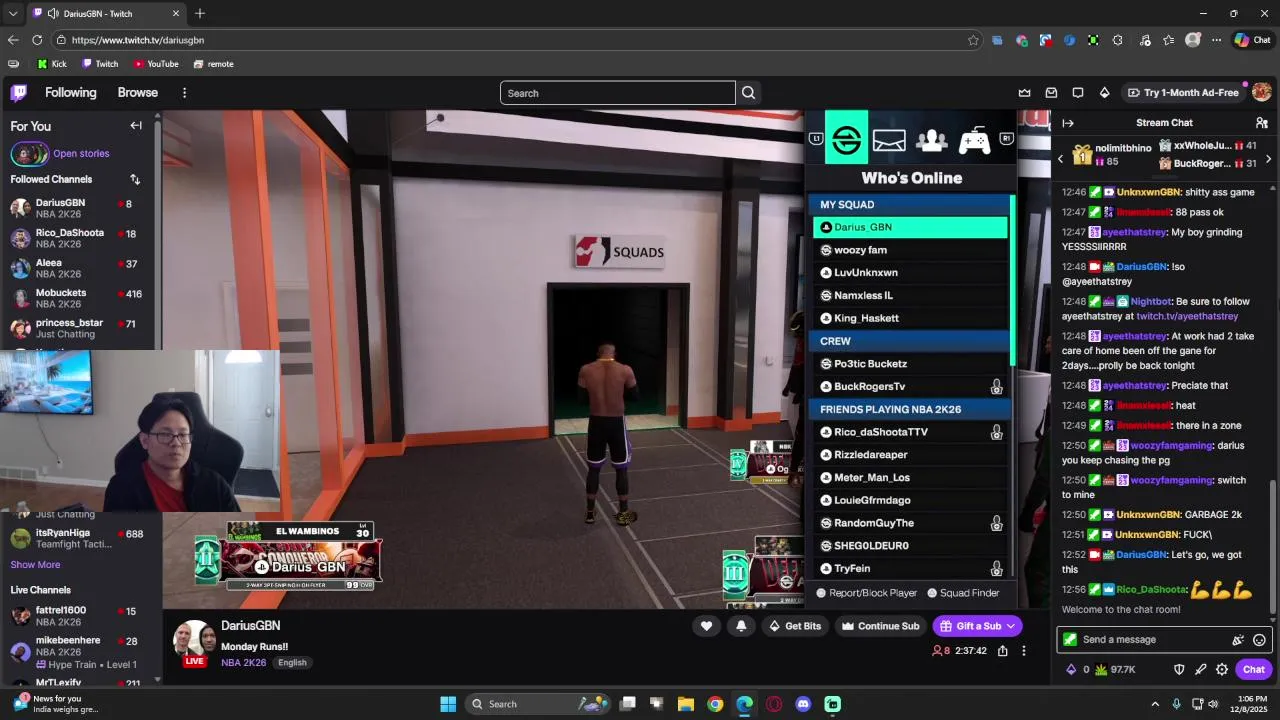
Task: Open Following tab
Action: tap(71, 93)
